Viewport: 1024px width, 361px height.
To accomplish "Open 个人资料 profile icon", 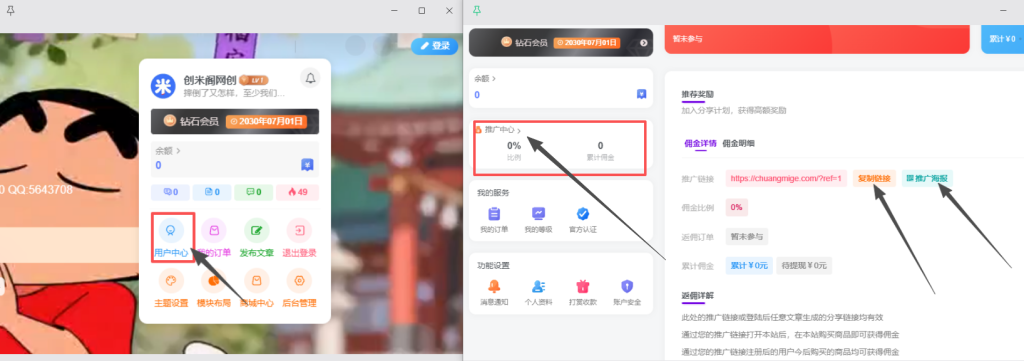I will (538, 293).
